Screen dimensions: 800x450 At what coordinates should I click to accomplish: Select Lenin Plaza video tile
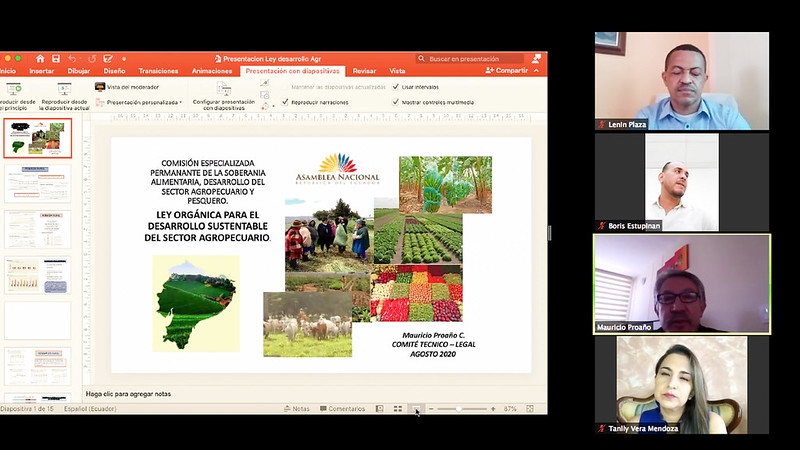(x=682, y=81)
